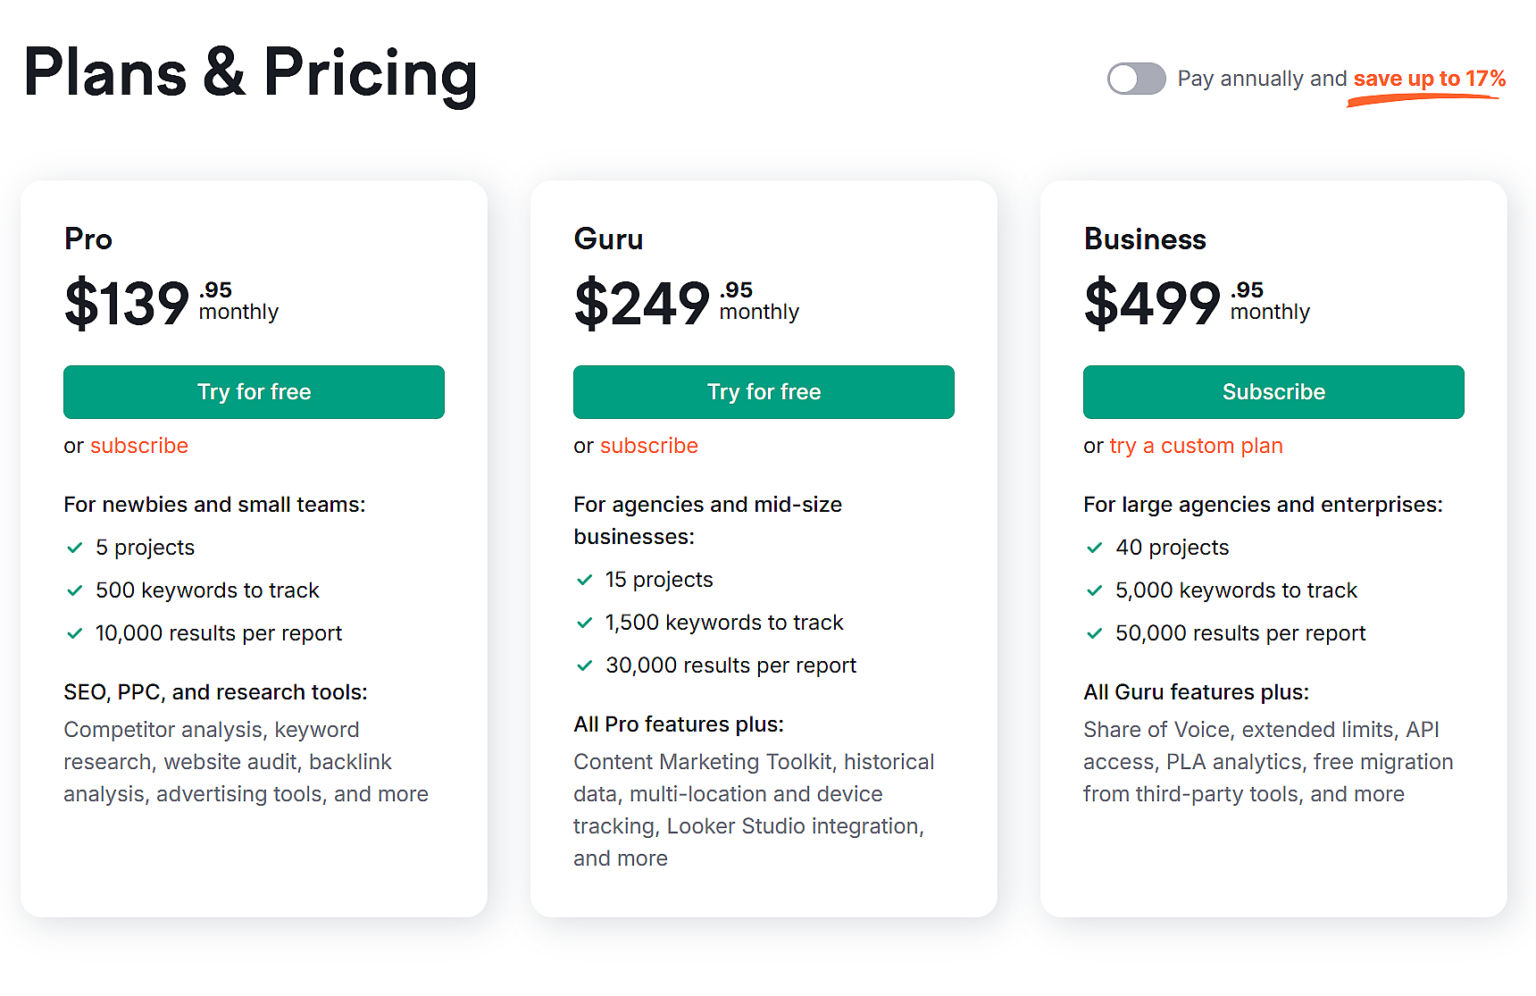Click the underlined "save up to 17%" text
Screen dimensions: 1536x996
tap(1427, 78)
